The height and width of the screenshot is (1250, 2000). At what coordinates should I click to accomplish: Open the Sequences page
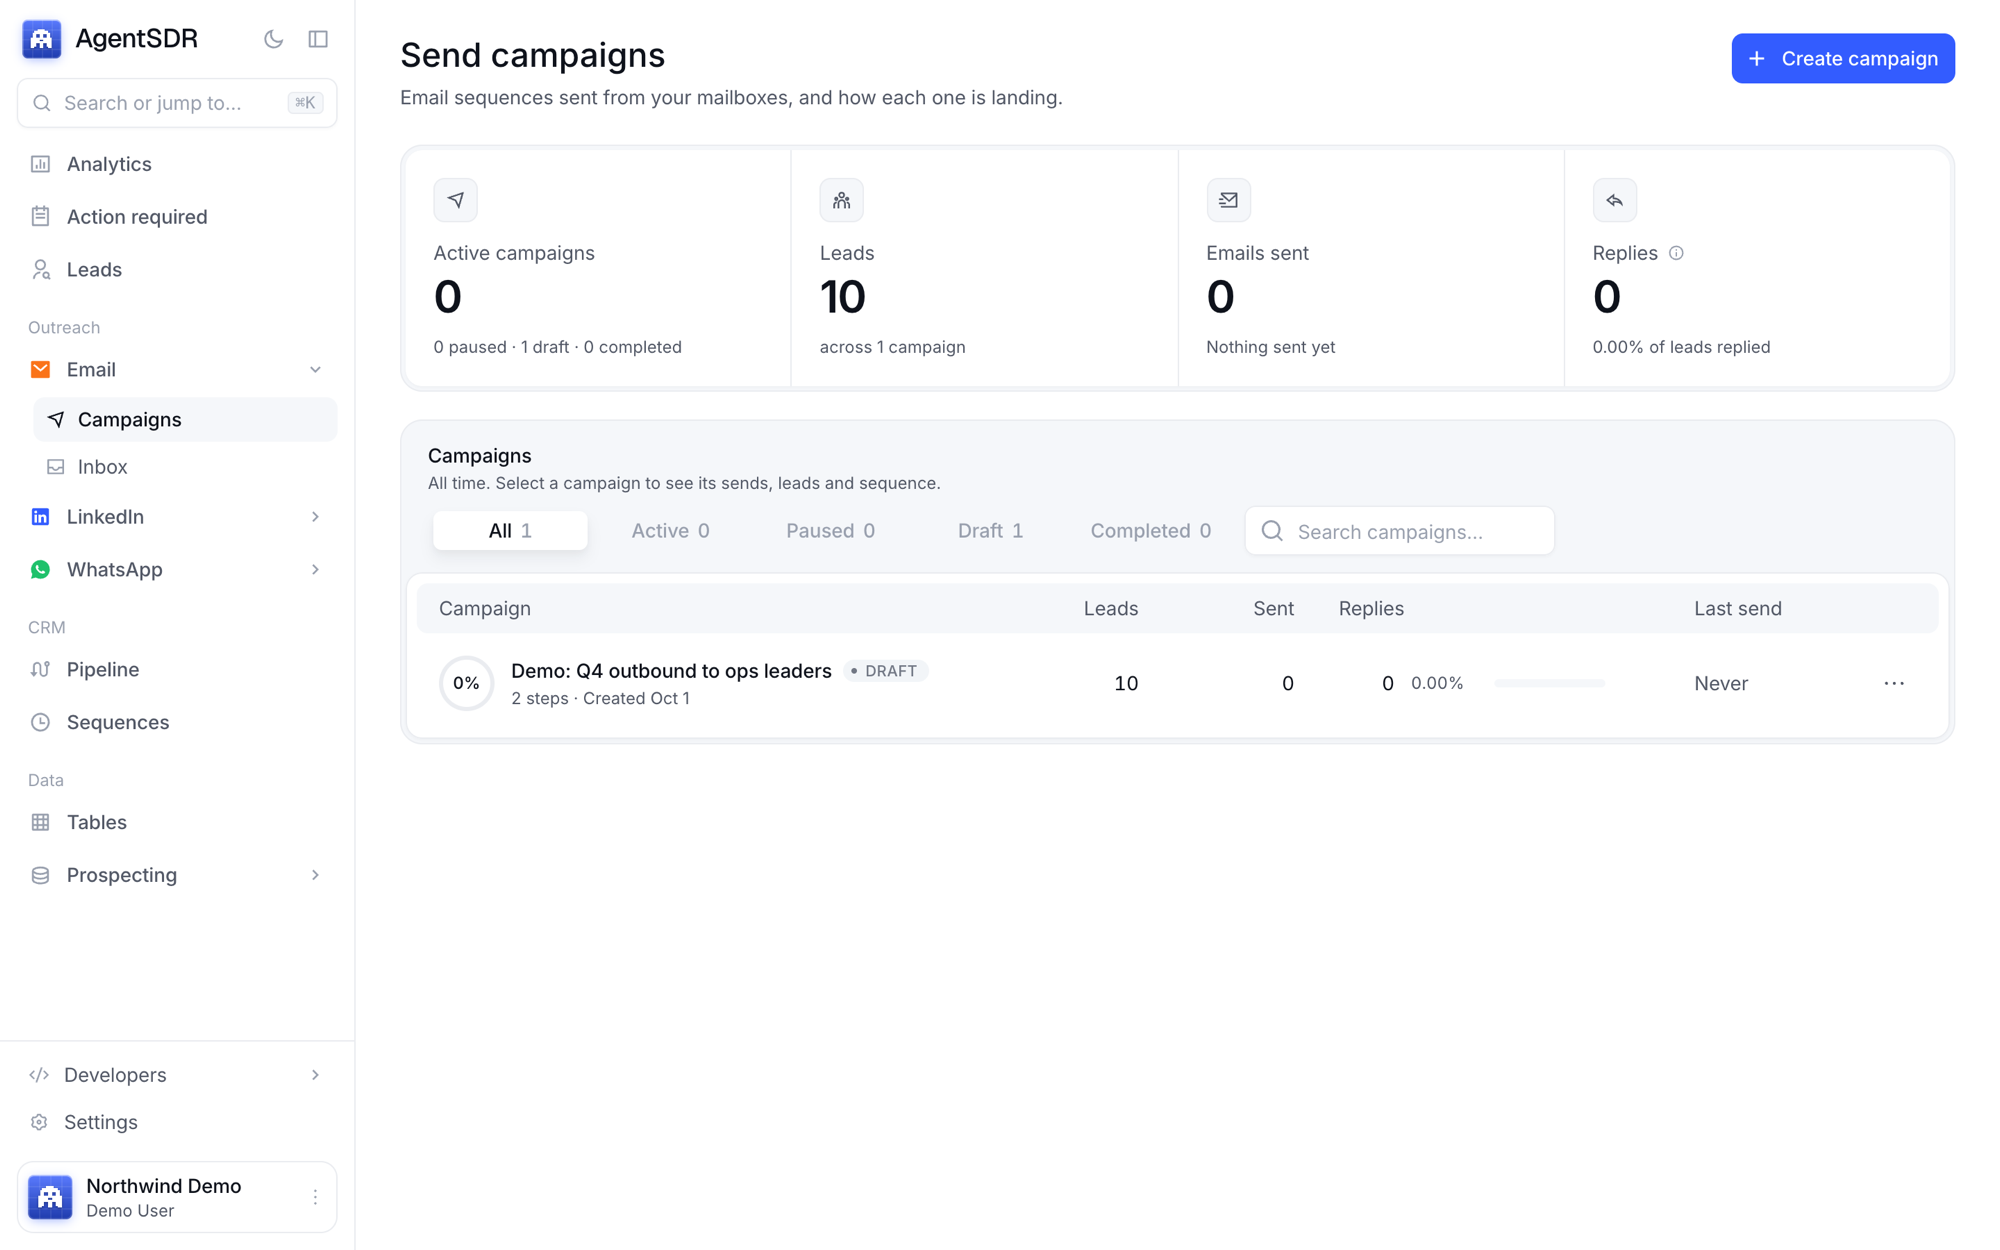coord(177,722)
